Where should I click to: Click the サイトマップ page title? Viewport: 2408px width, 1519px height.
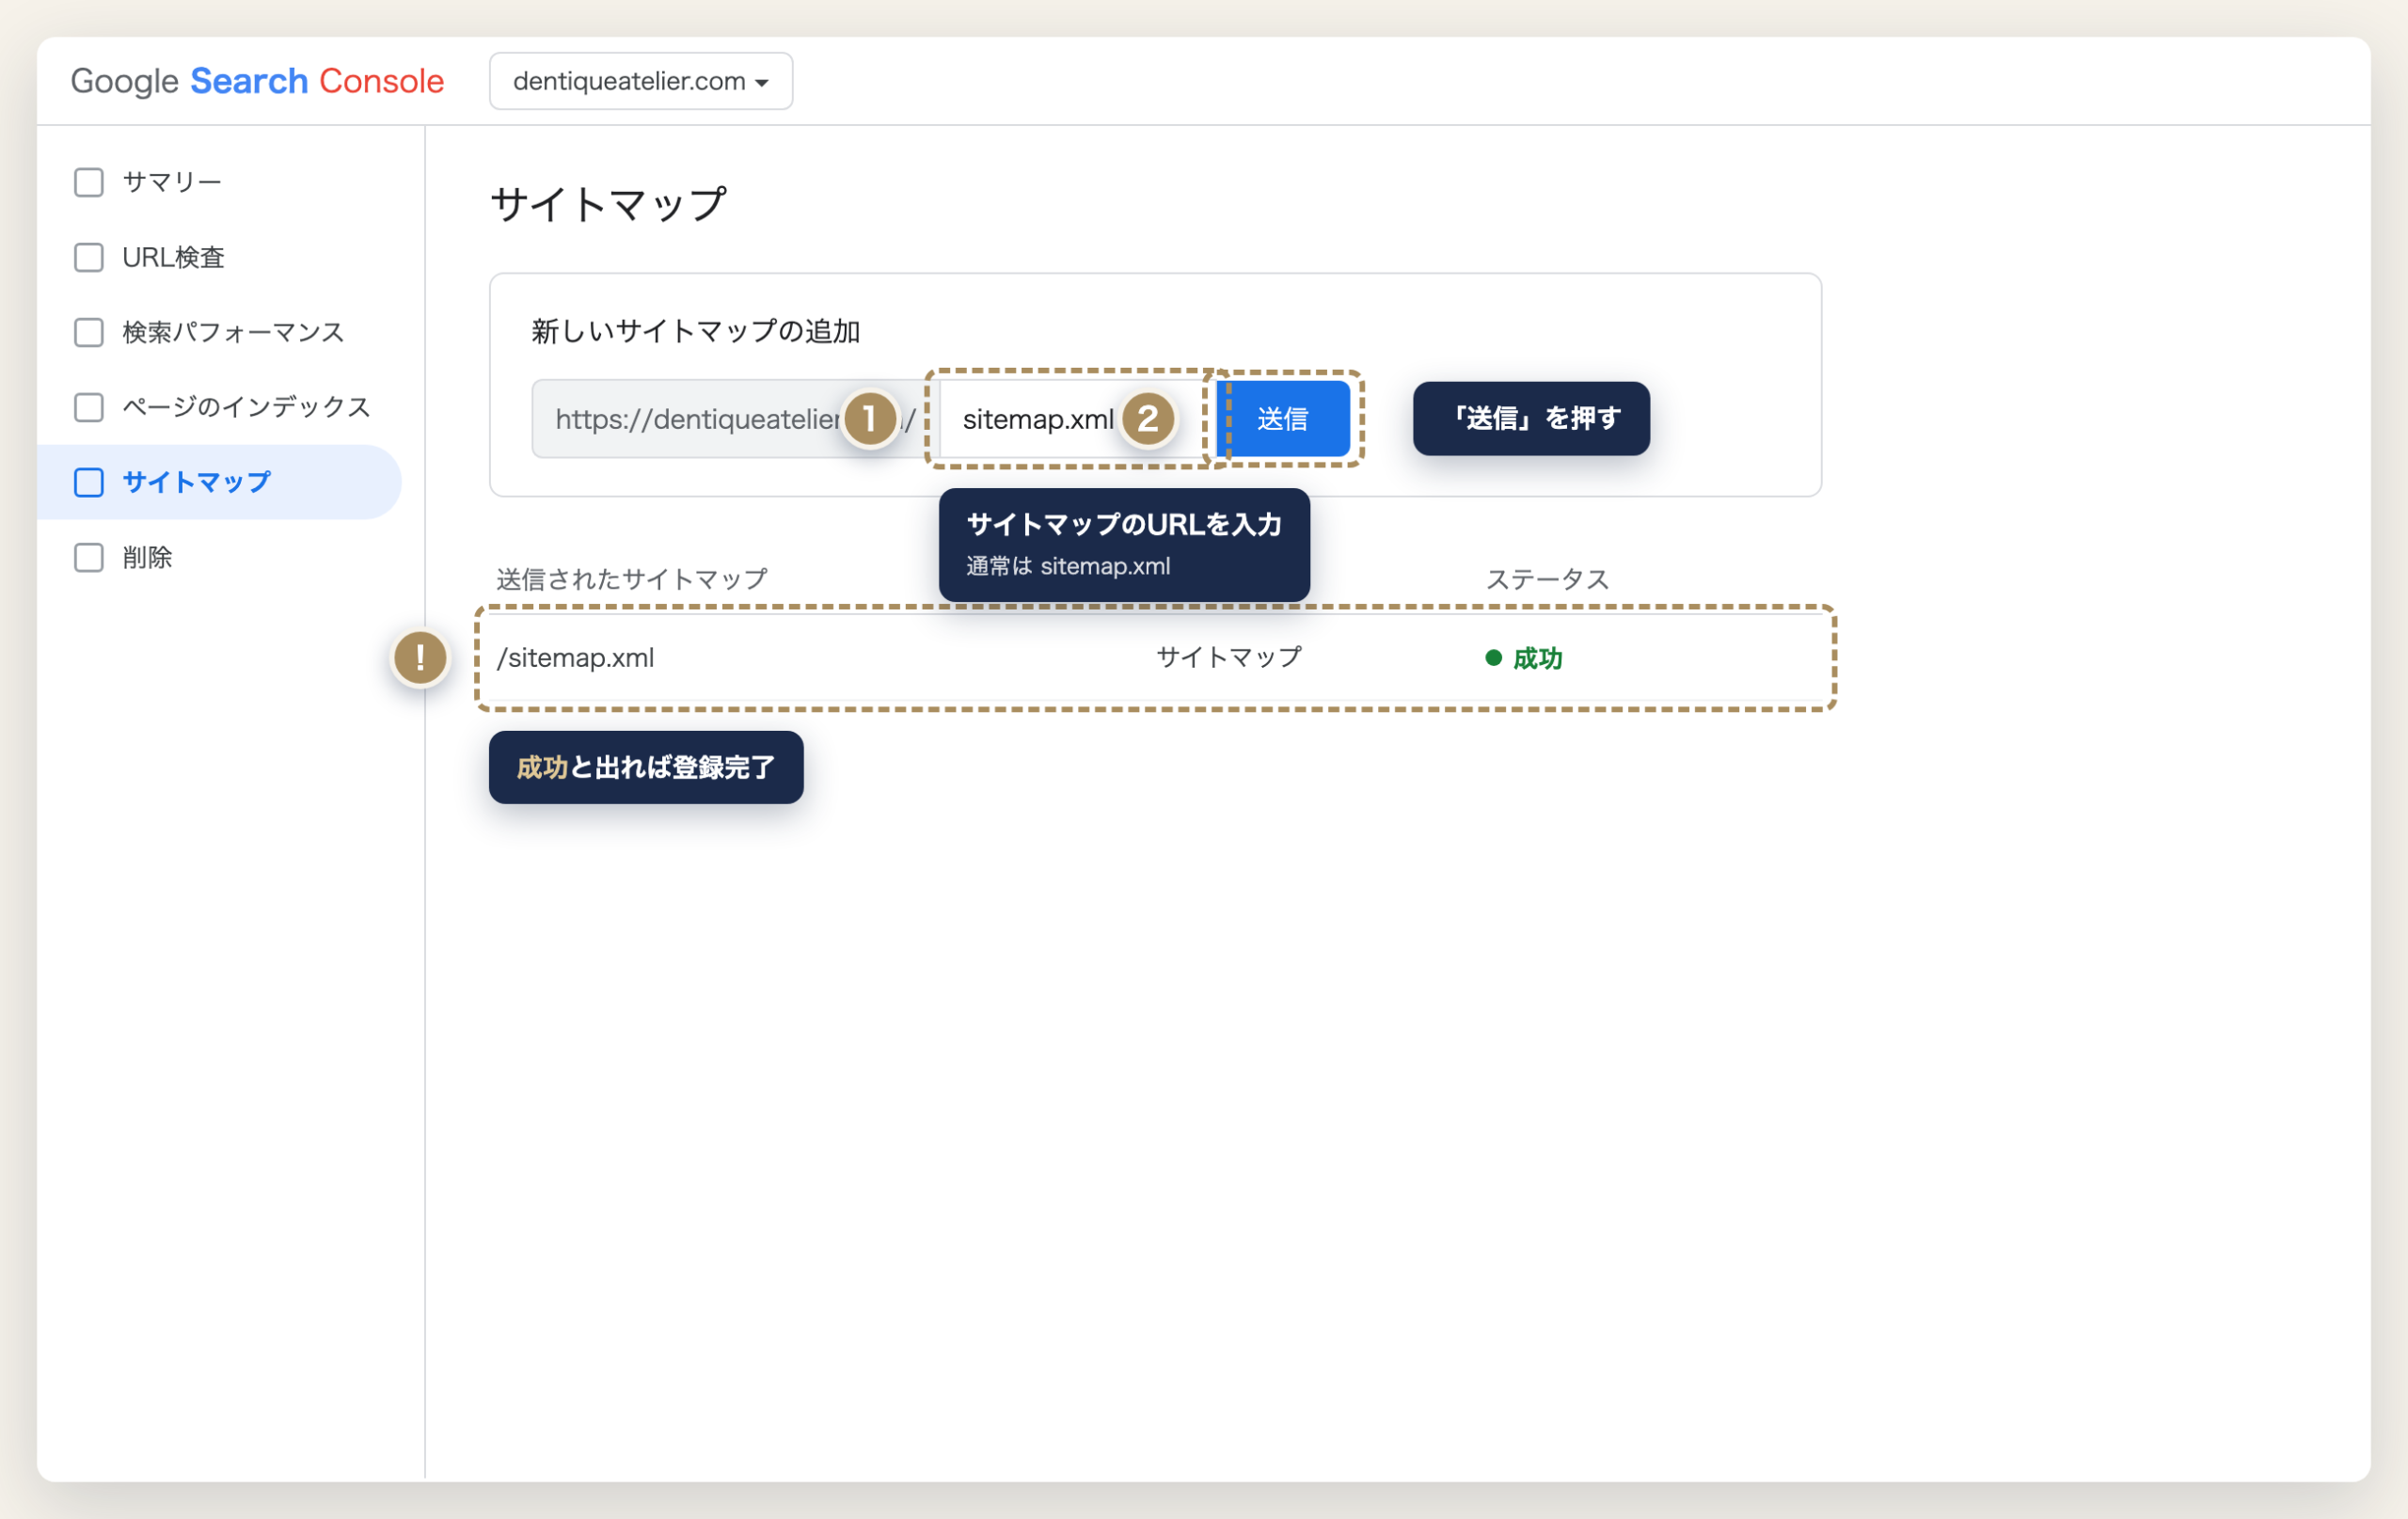[609, 204]
